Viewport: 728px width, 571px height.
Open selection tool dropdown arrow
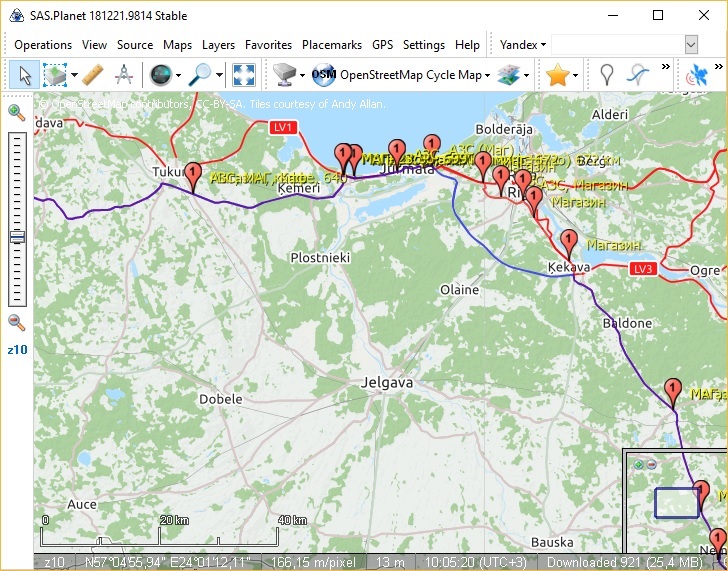[74, 75]
